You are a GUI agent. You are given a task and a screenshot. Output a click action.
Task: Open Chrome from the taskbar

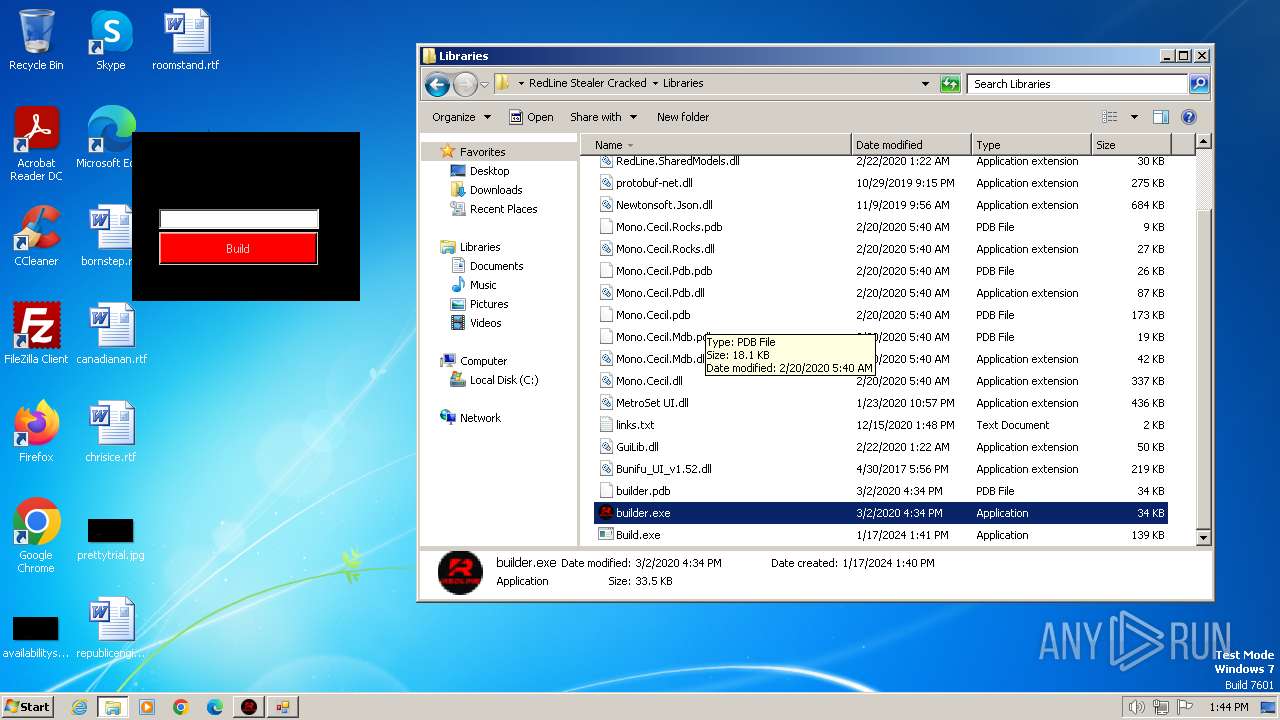[x=181, y=707]
